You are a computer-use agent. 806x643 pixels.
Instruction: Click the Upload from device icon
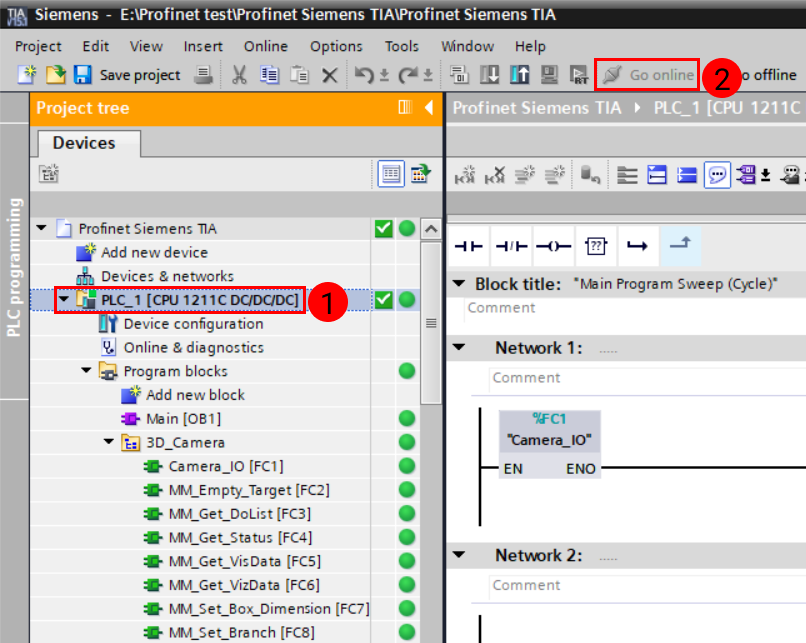[x=520, y=75]
